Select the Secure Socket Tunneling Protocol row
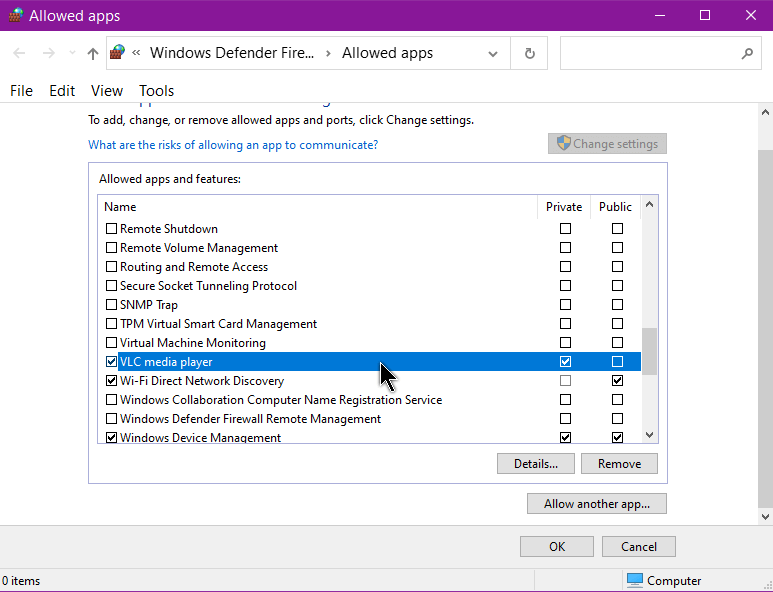This screenshot has height=592, width=773. pyautogui.click(x=372, y=286)
